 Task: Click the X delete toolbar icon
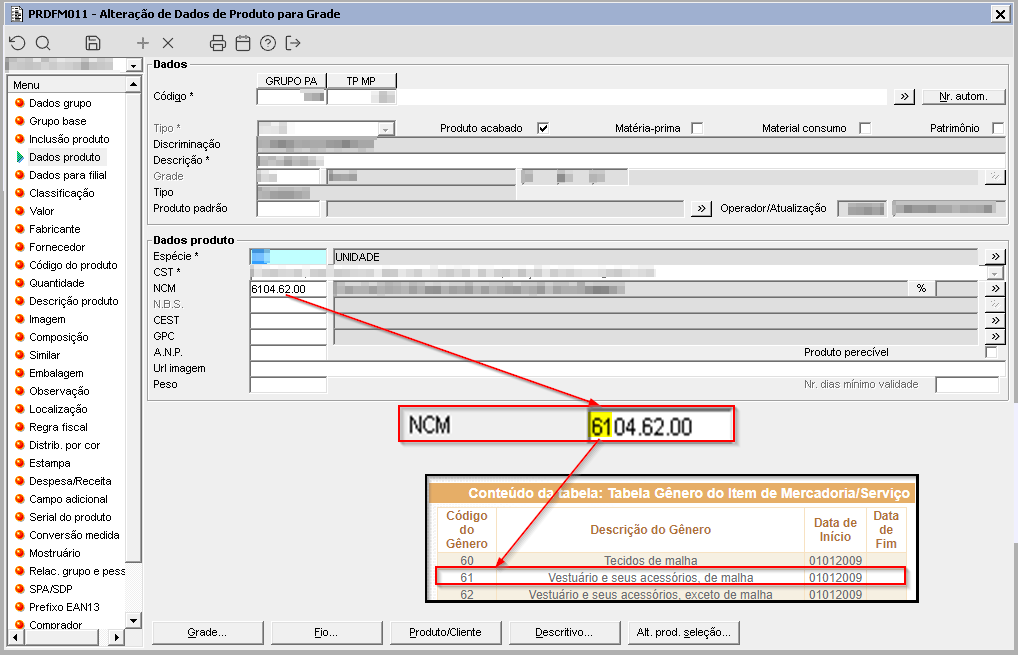coord(168,43)
